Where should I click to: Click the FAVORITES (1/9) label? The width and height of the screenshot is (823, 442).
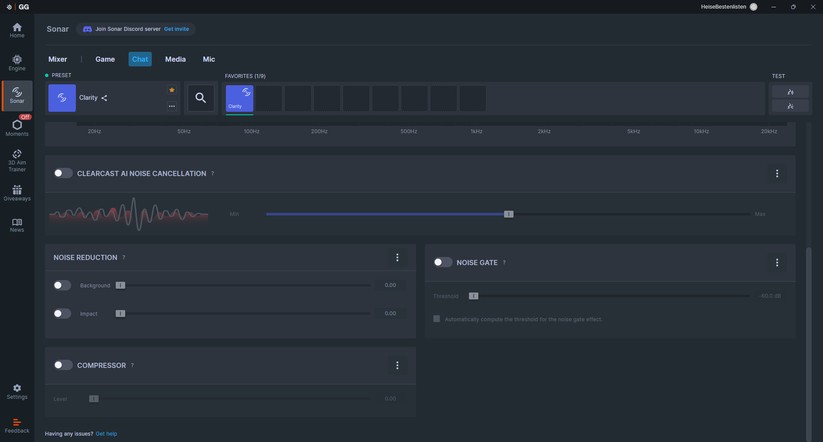click(x=245, y=76)
